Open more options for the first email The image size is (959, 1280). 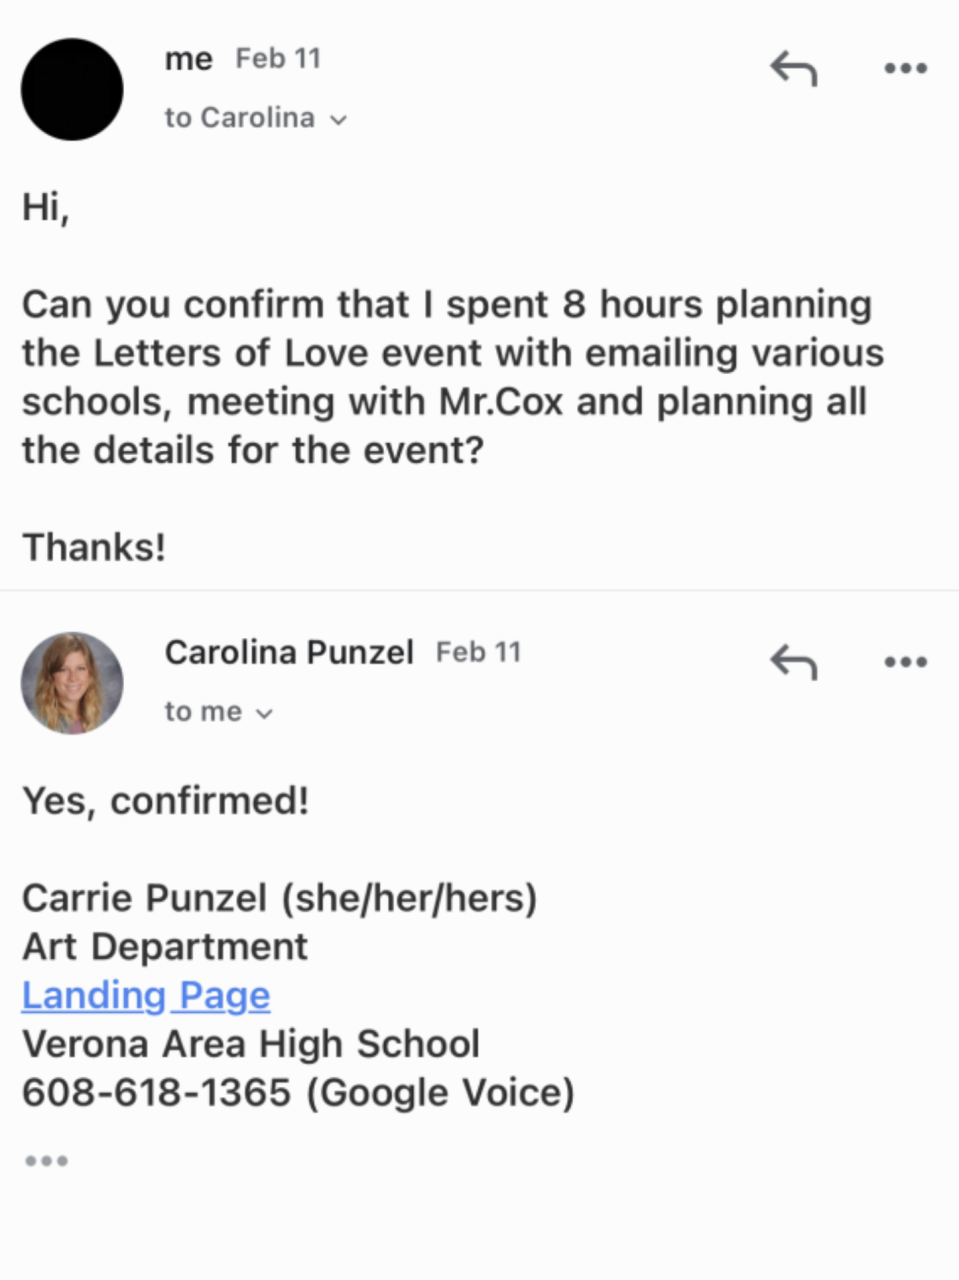(906, 69)
